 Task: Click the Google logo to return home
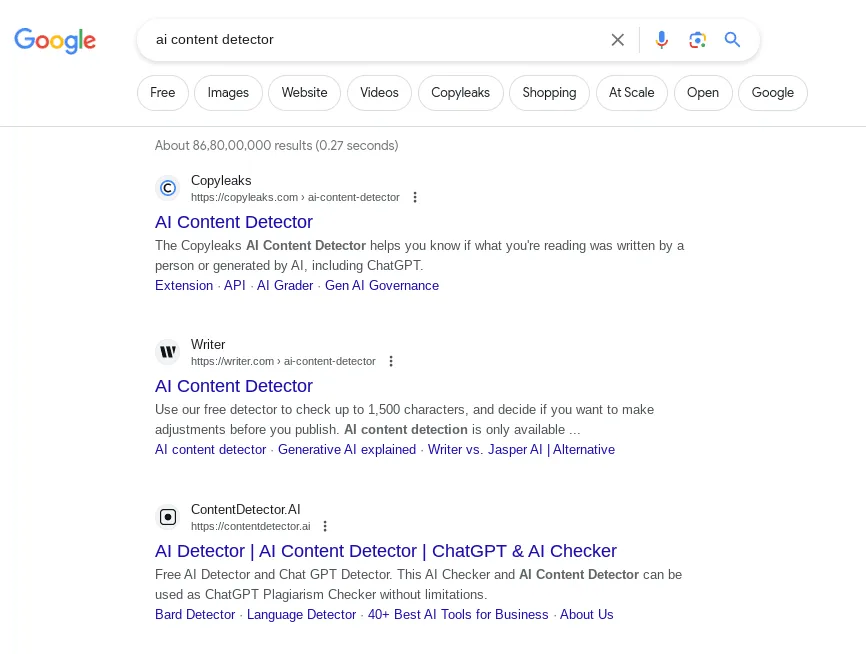(x=55, y=41)
